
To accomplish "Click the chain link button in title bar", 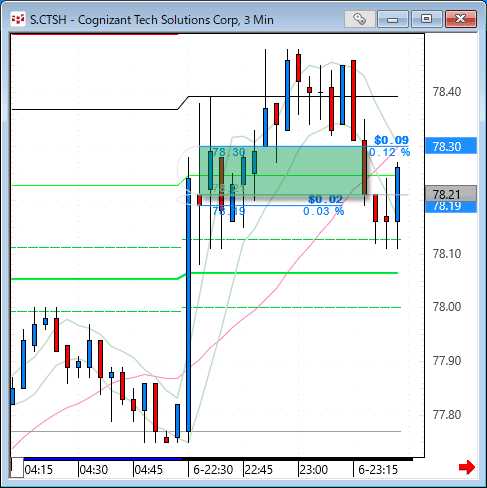I will tap(359, 19).
